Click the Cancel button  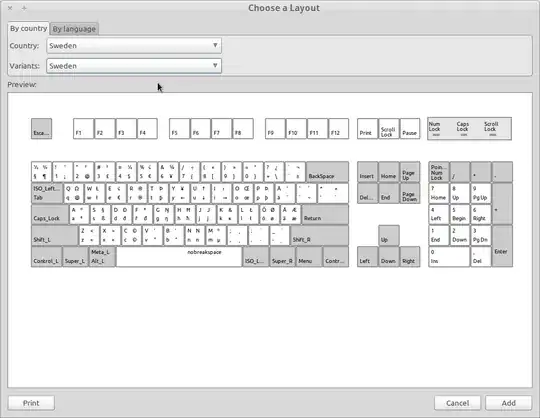457,403
